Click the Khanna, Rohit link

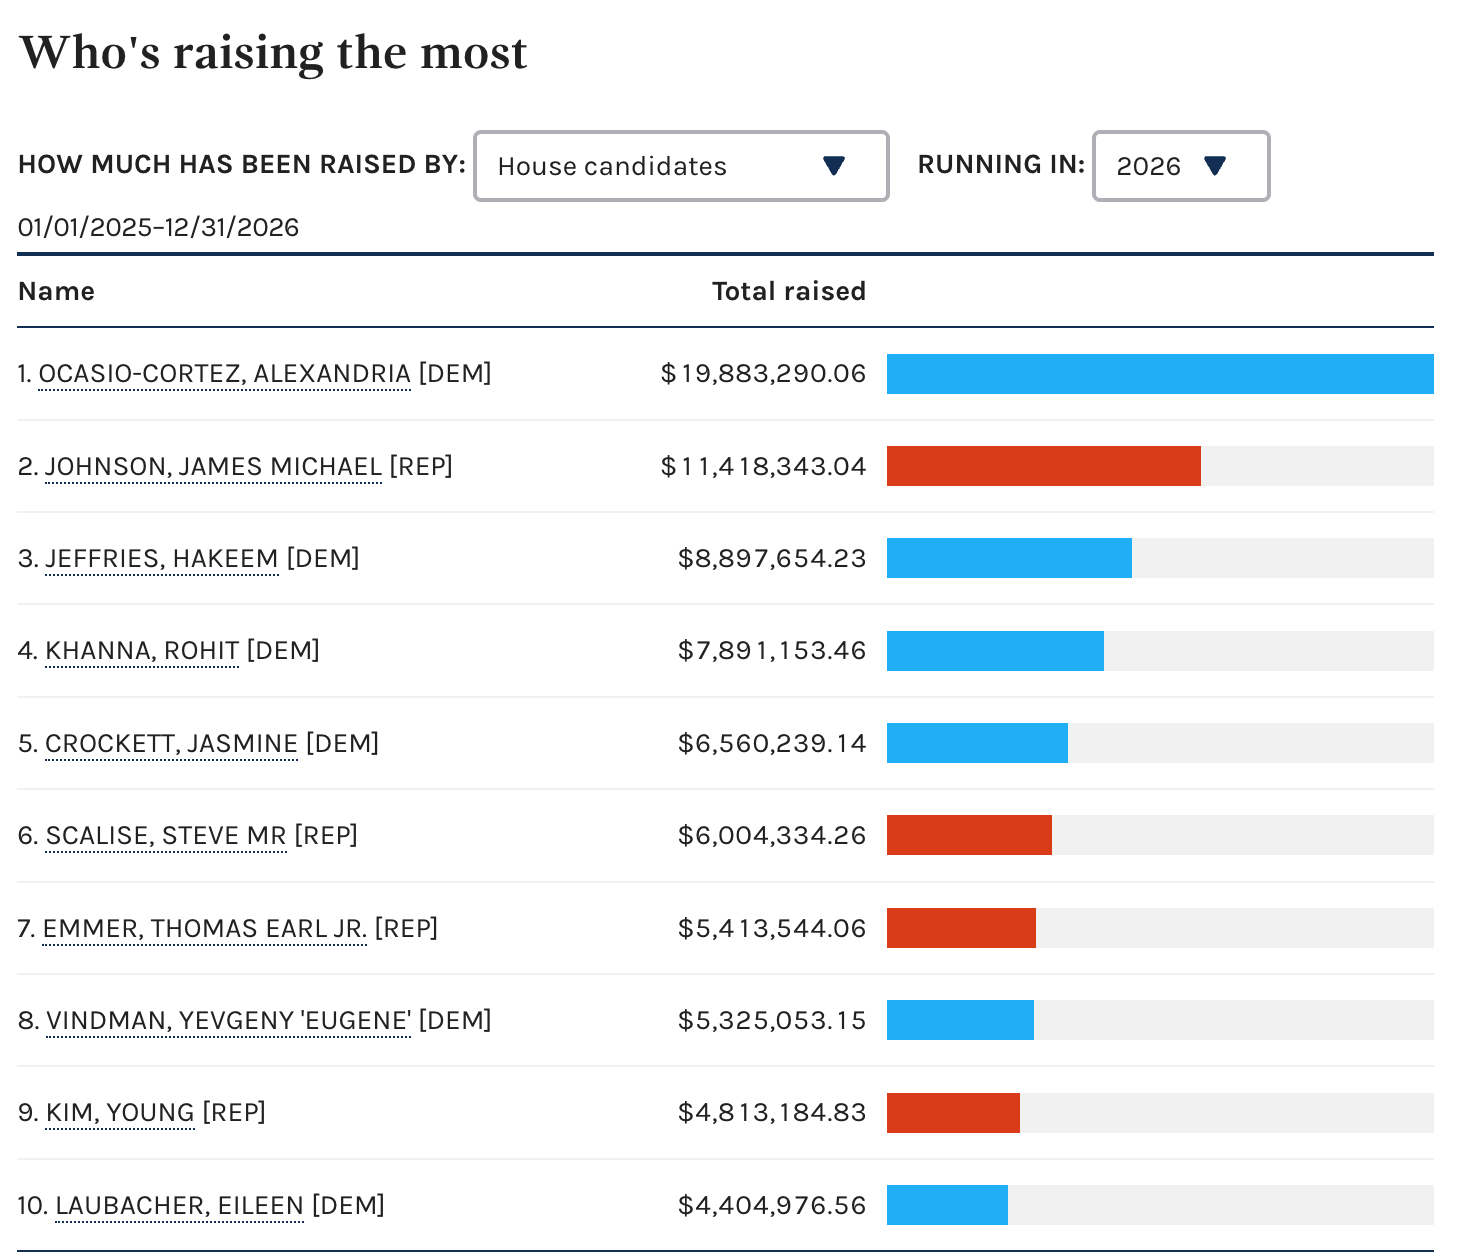click(142, 651)
